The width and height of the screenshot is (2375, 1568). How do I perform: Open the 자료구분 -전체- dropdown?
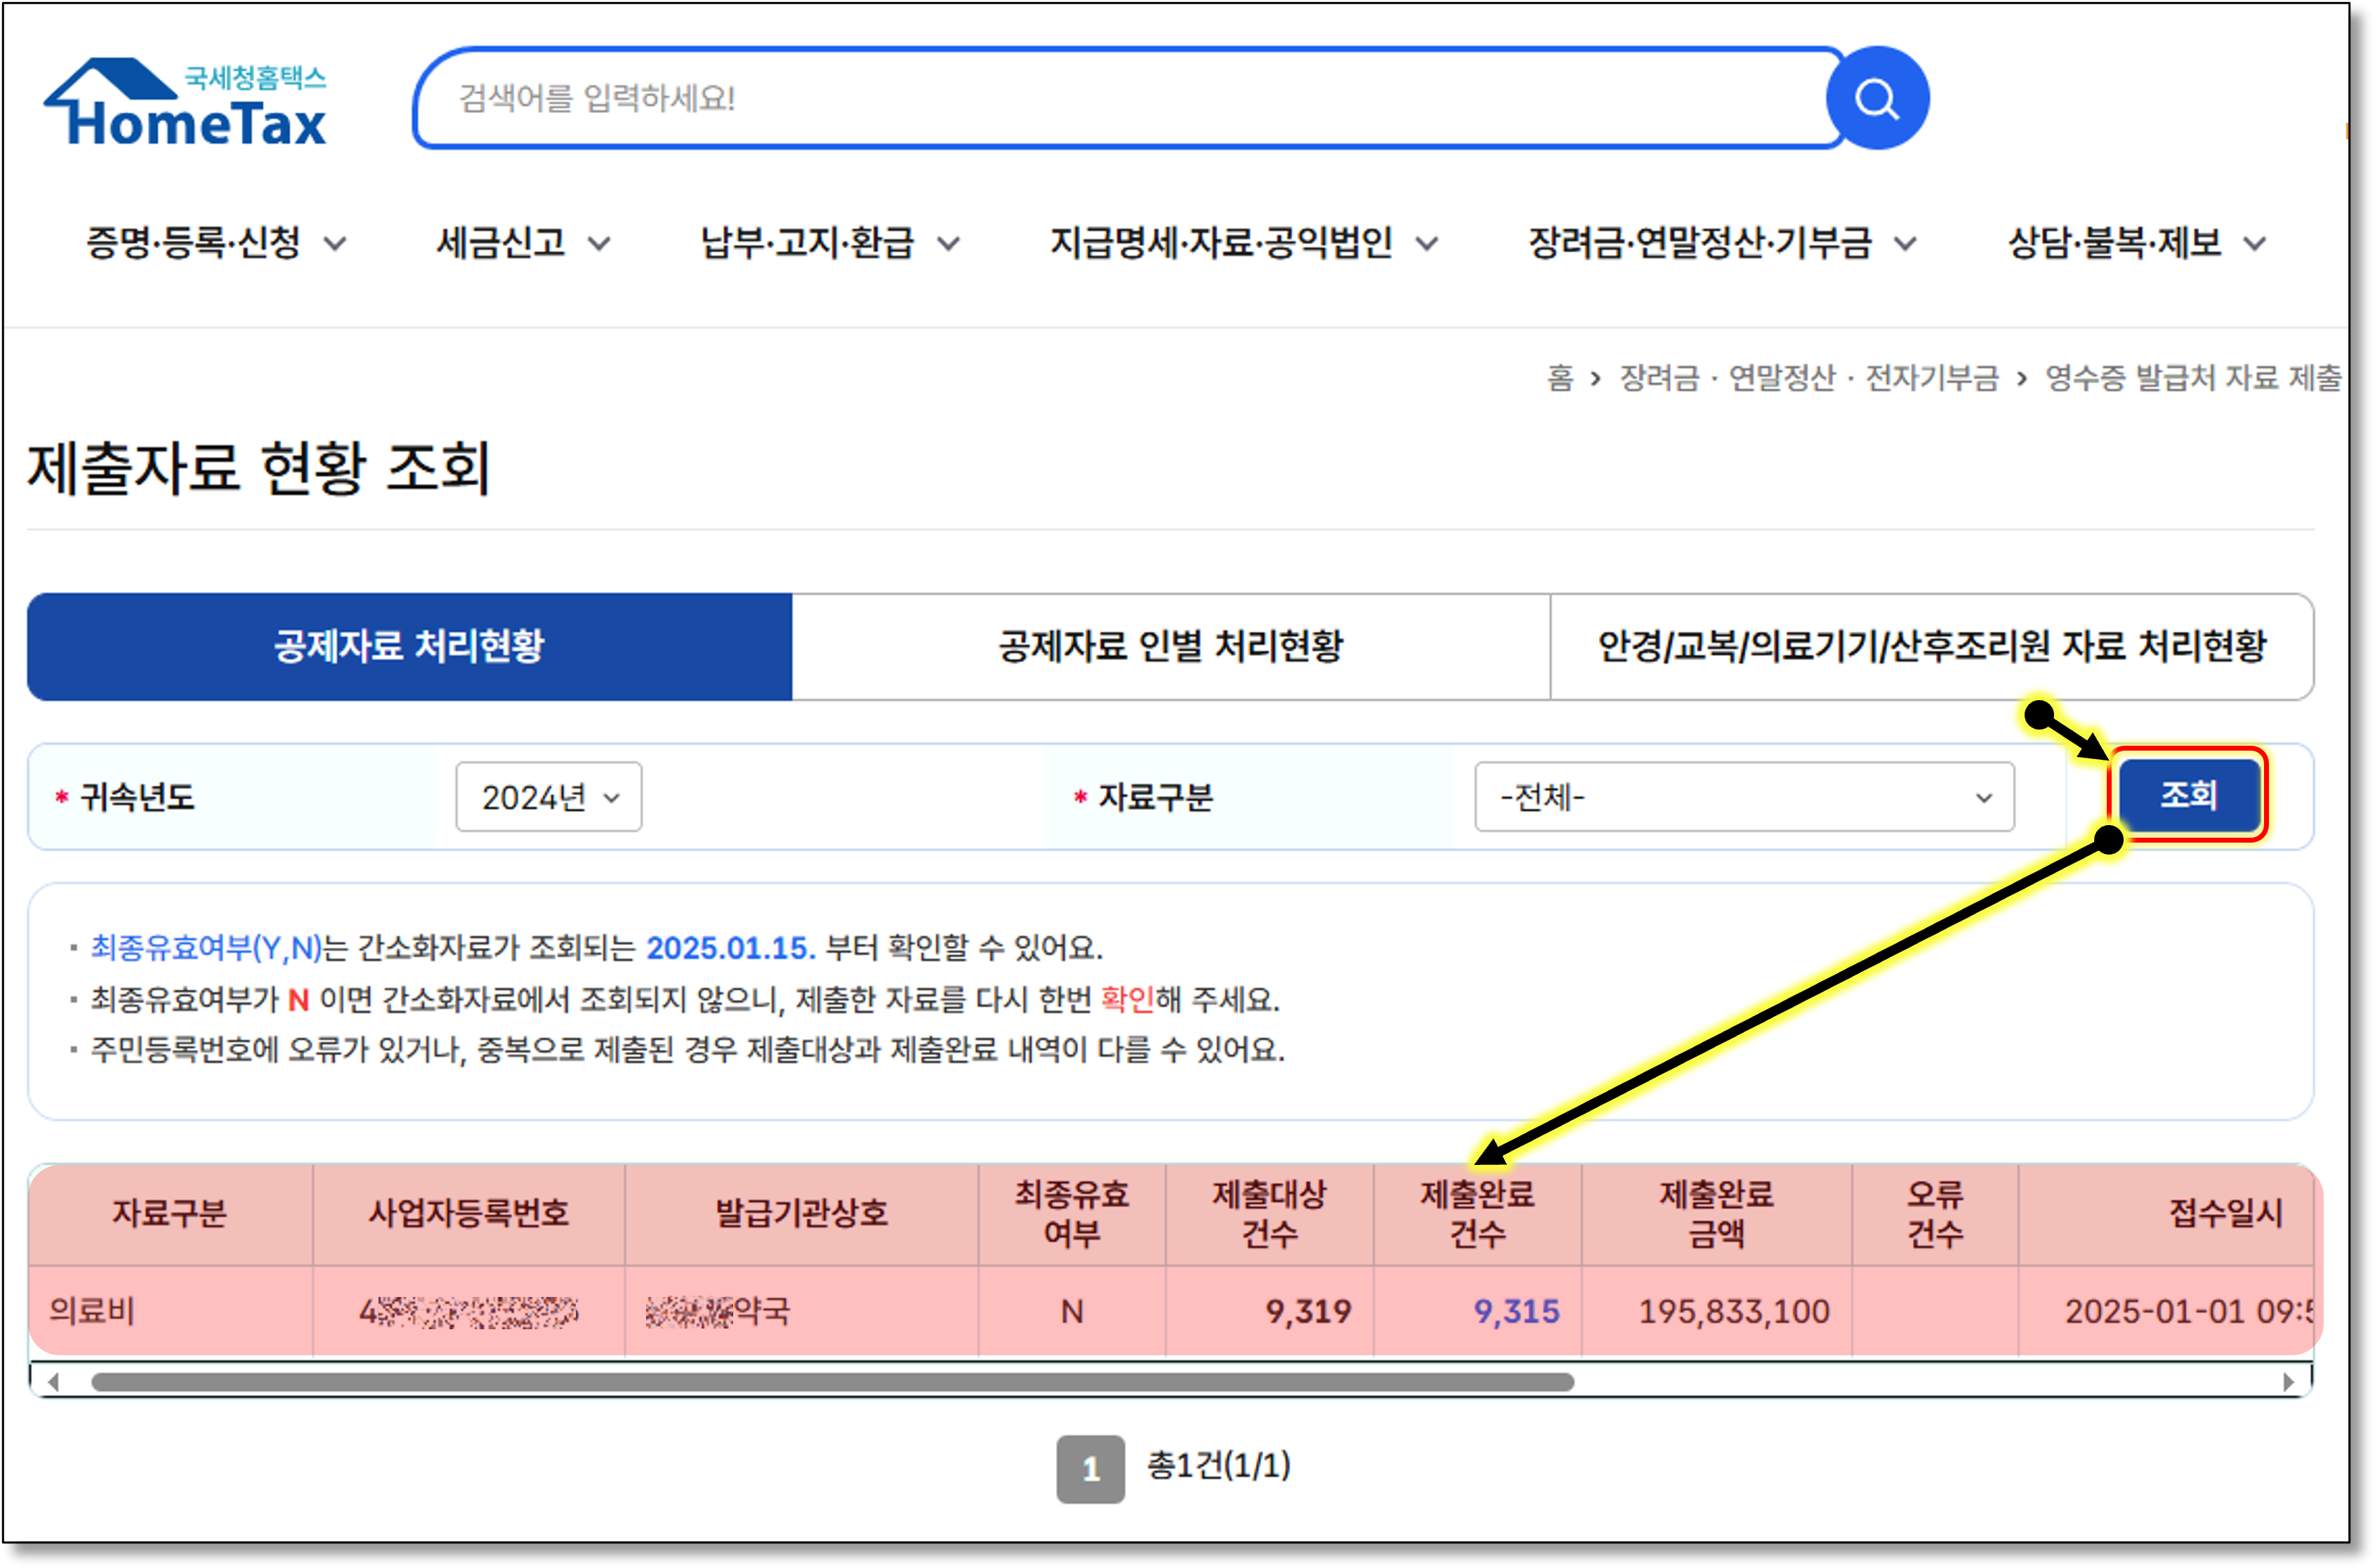1743,797
